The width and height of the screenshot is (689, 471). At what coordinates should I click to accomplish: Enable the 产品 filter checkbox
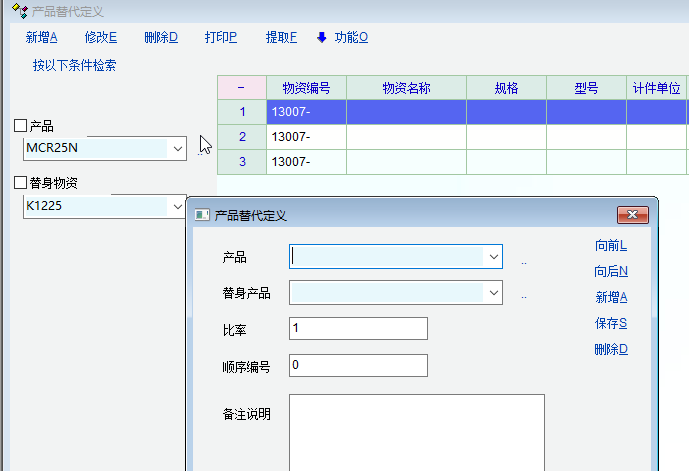pos(21,126)
